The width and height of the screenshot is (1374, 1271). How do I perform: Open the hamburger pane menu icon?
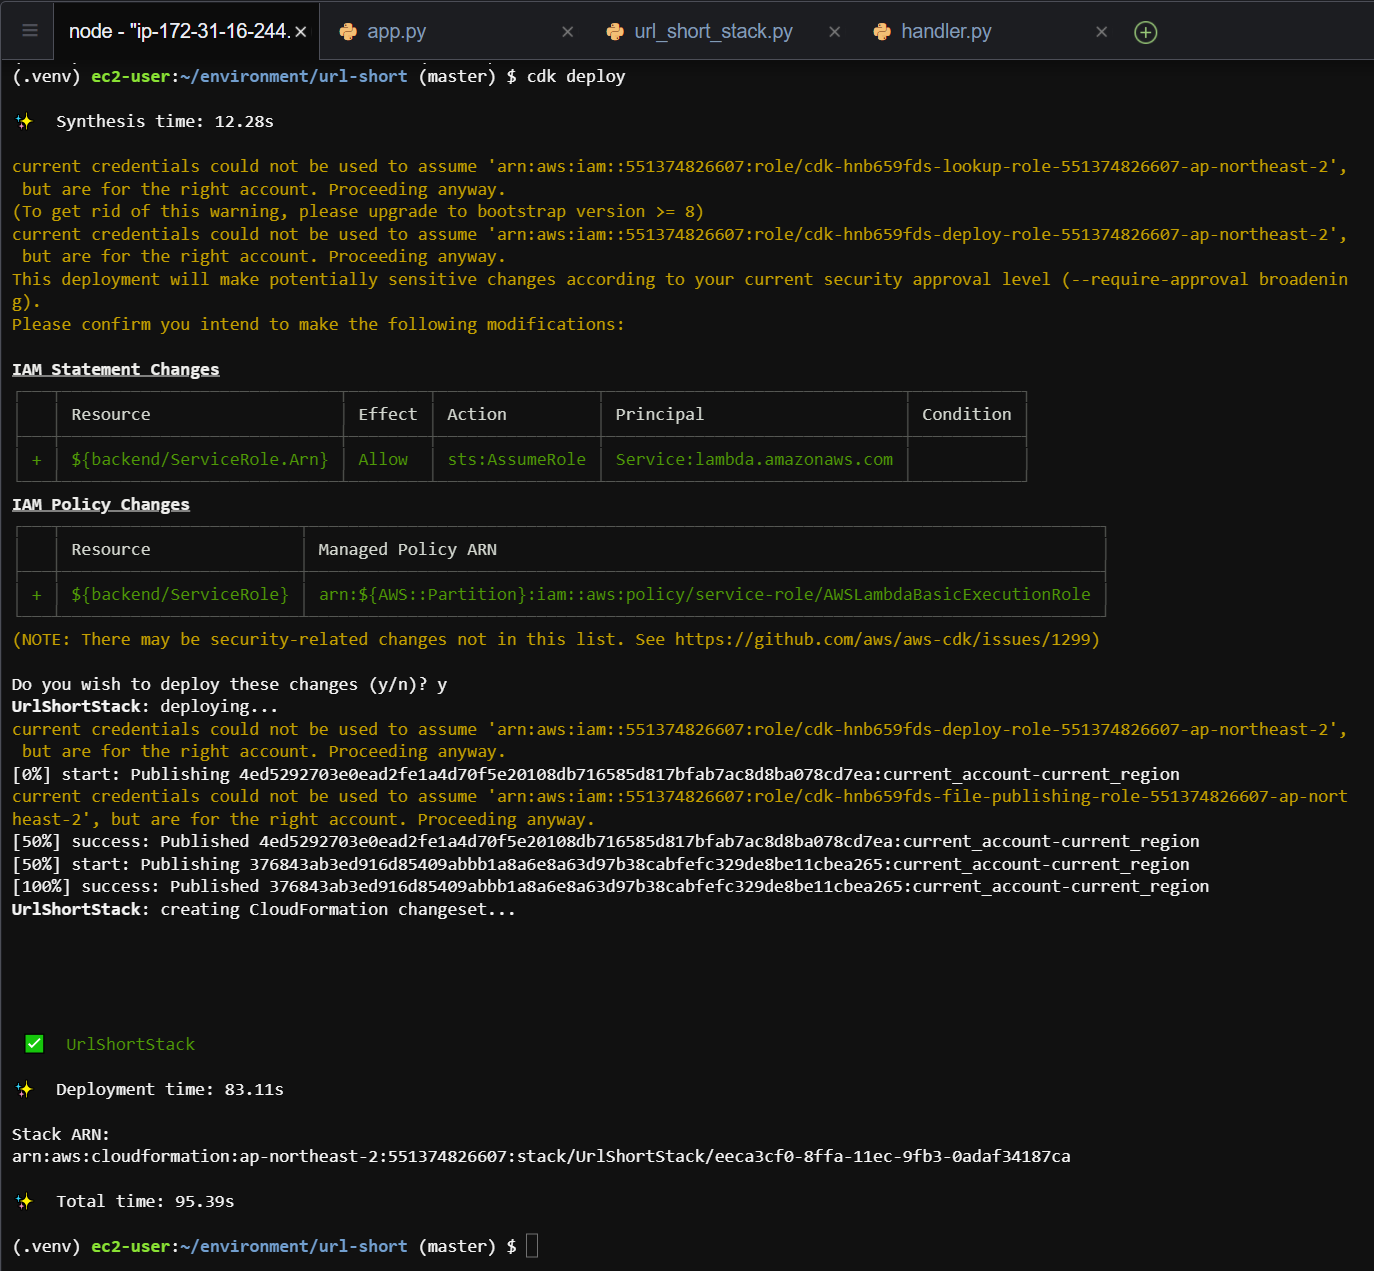click(30, 31)
